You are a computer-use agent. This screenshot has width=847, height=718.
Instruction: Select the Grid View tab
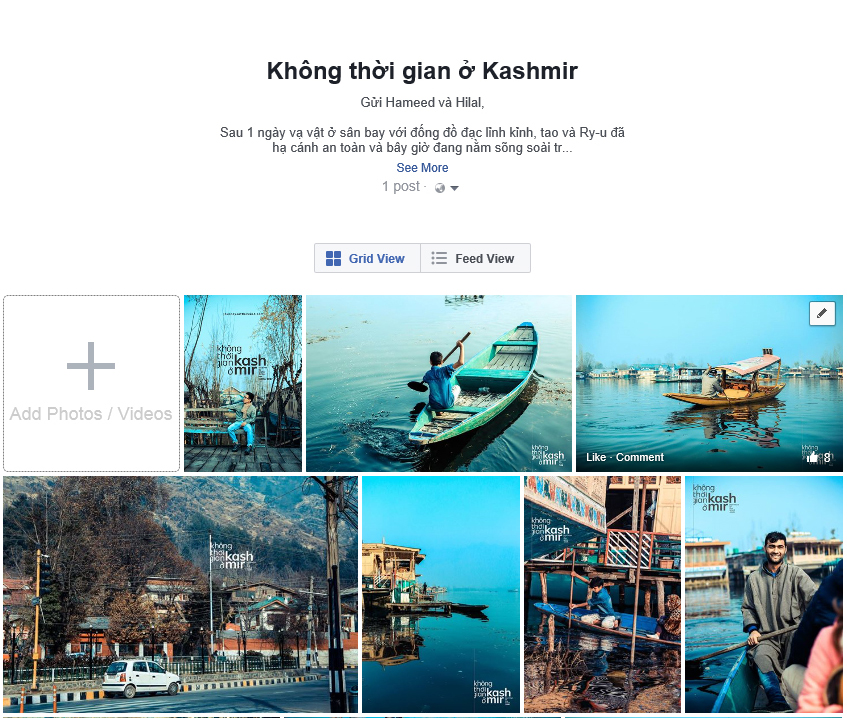367,258
